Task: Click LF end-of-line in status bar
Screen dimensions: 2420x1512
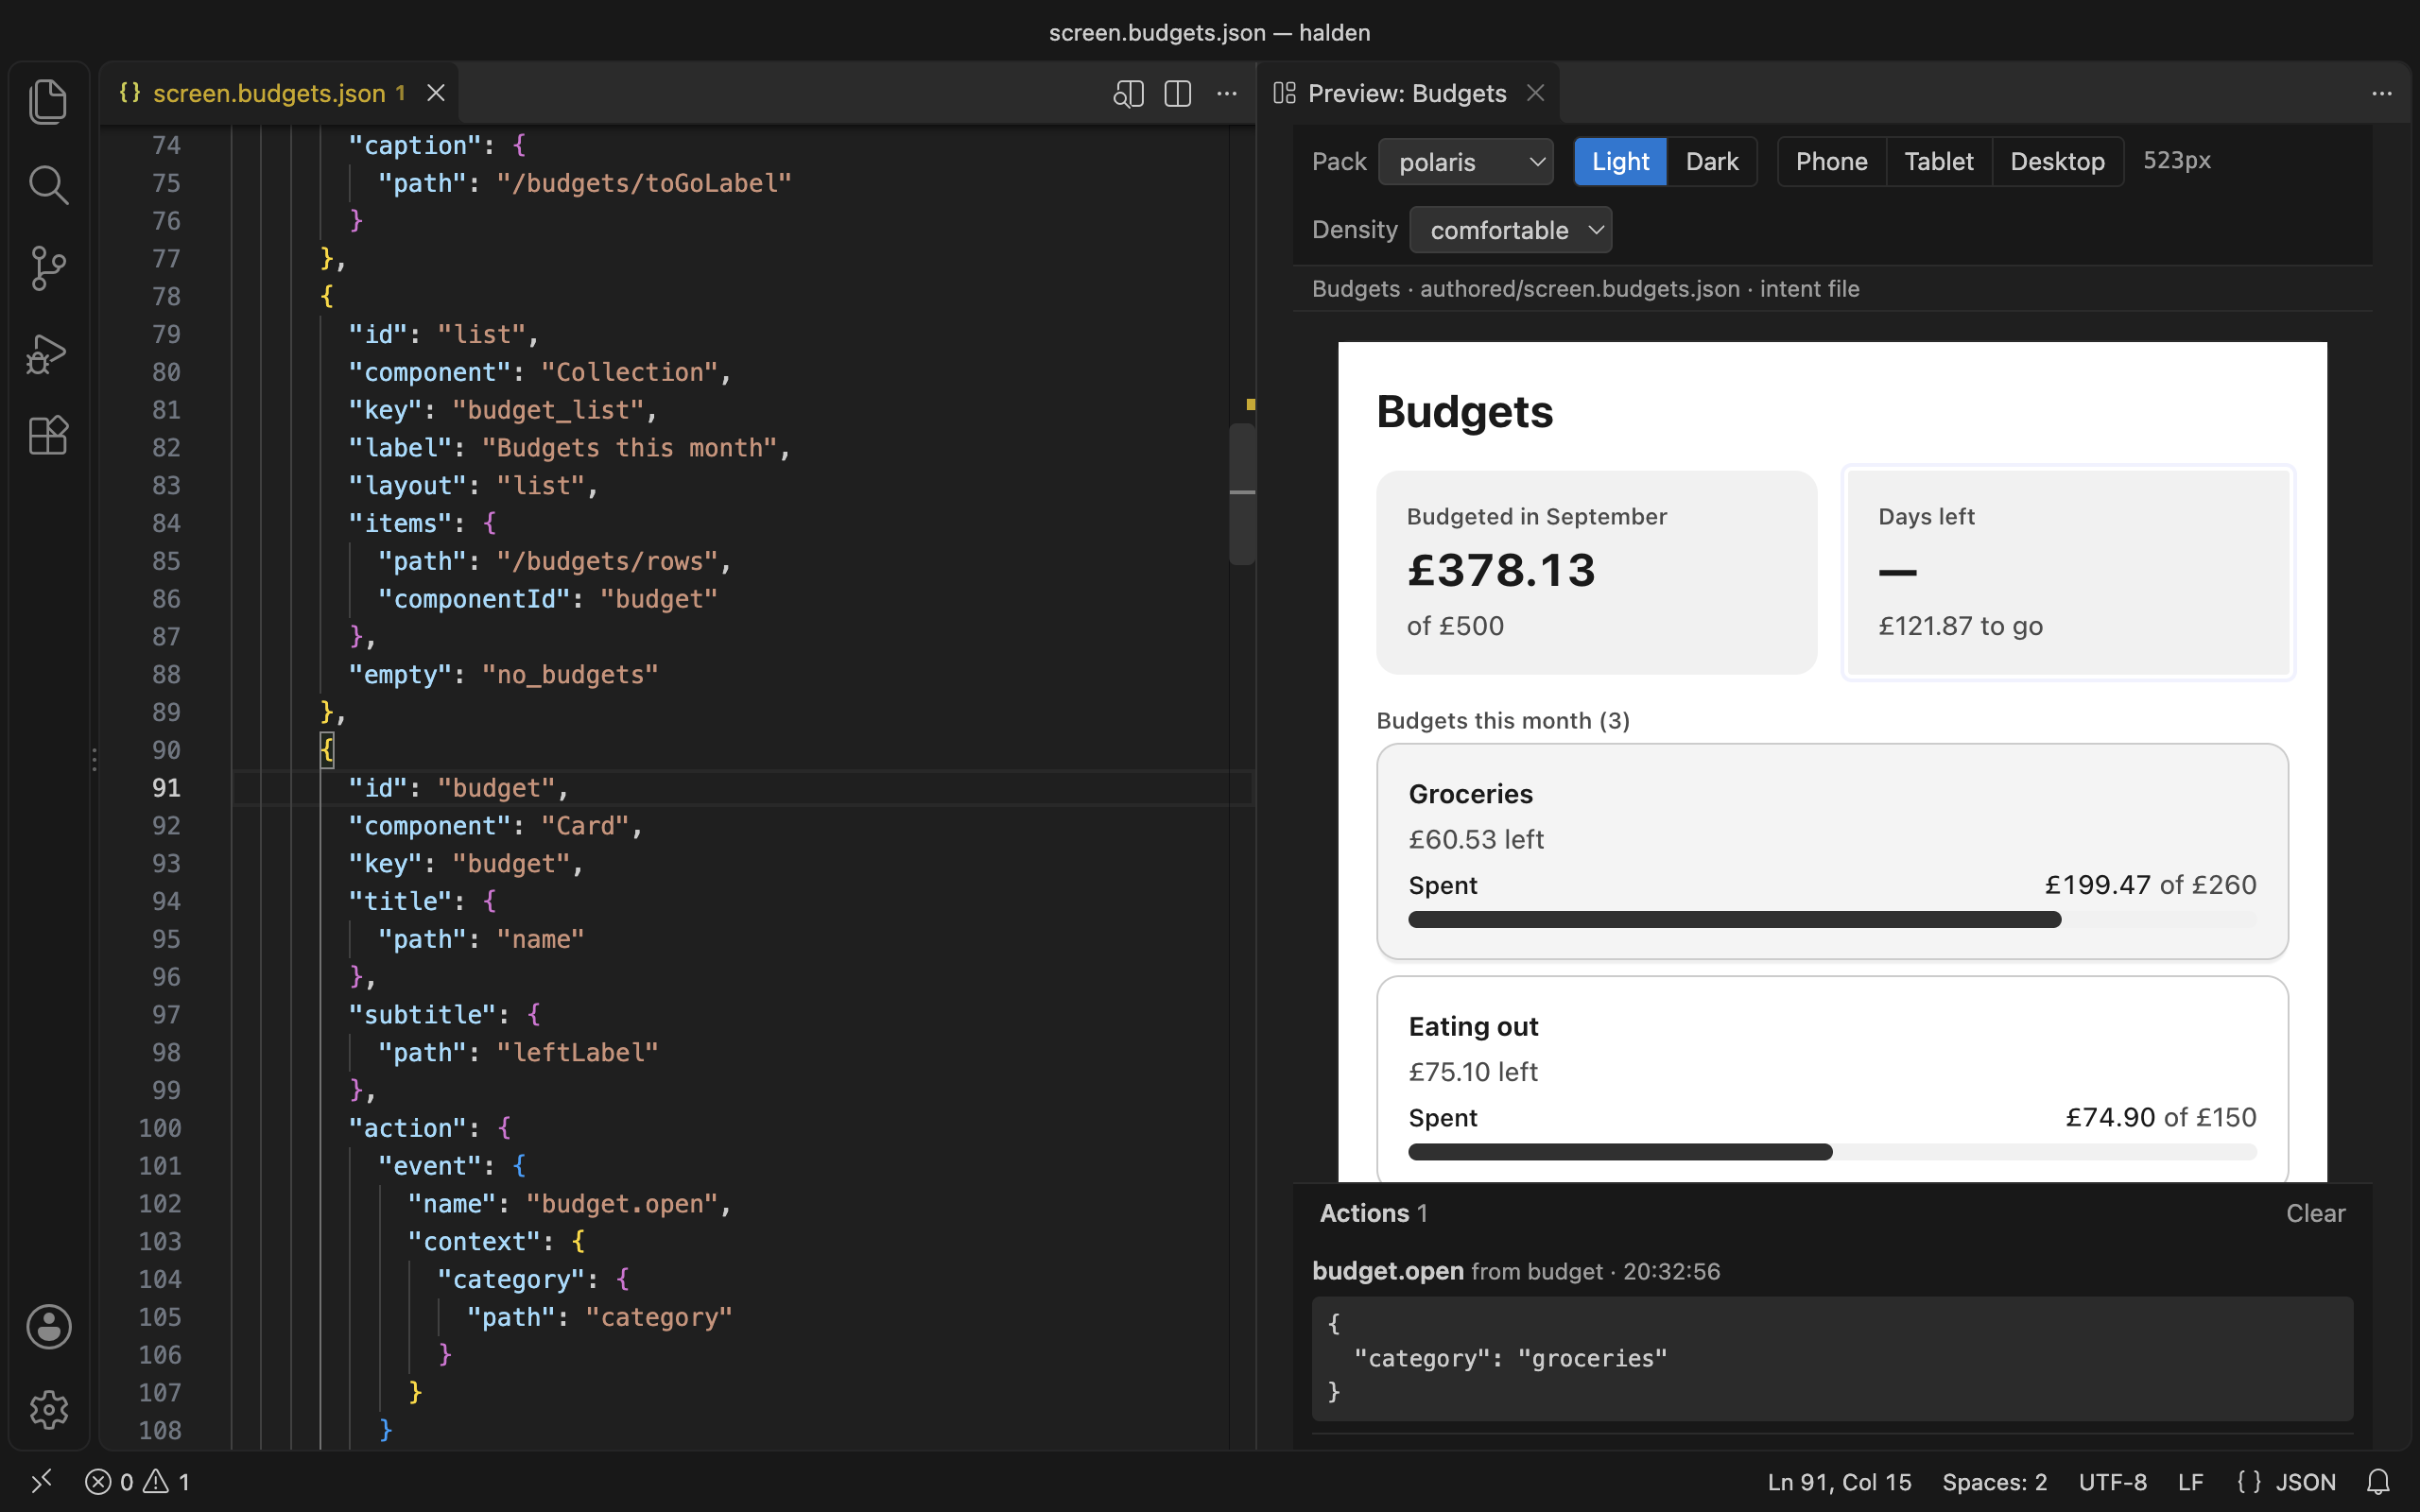Action: (2190, 1481)
